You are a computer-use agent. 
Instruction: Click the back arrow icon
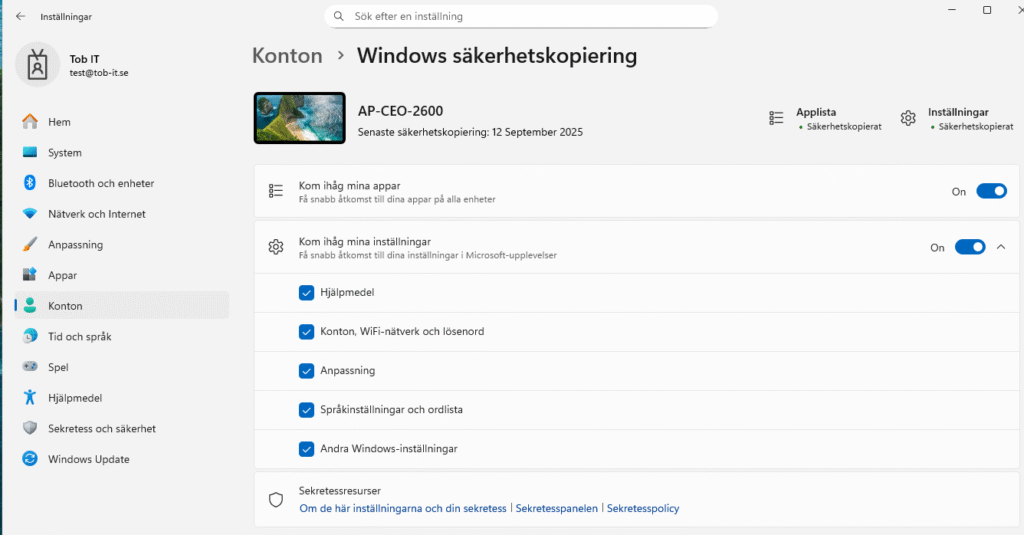click(21, 17)
